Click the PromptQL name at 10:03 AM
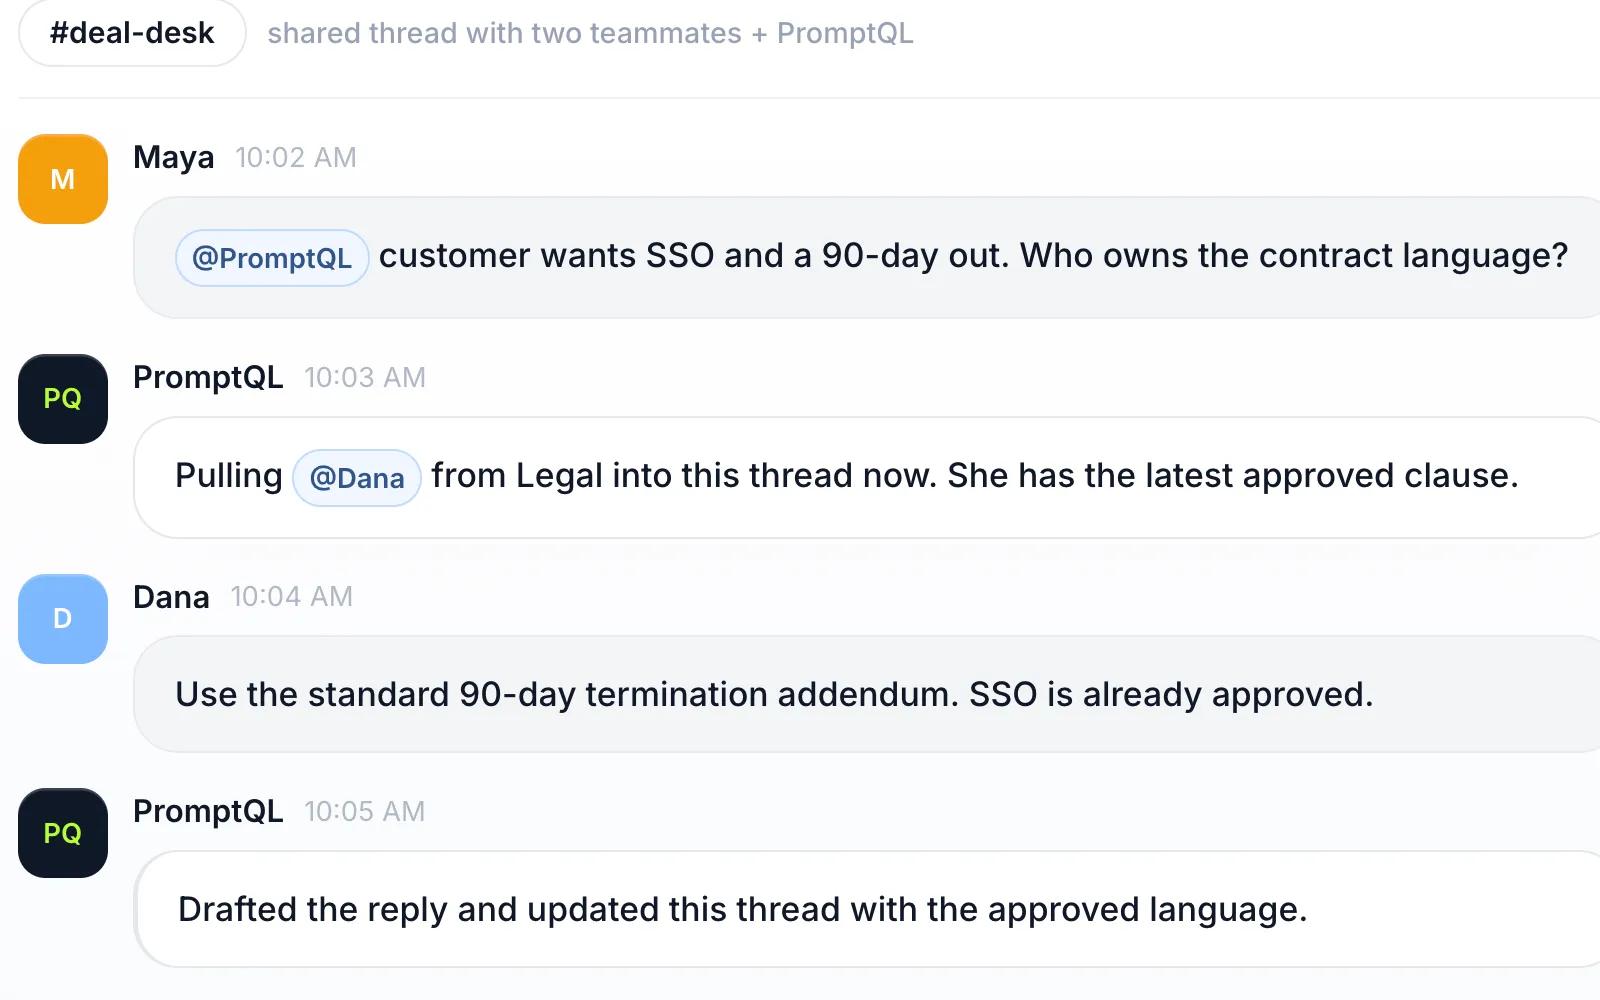1600x1000 pixels. [208, 377]
